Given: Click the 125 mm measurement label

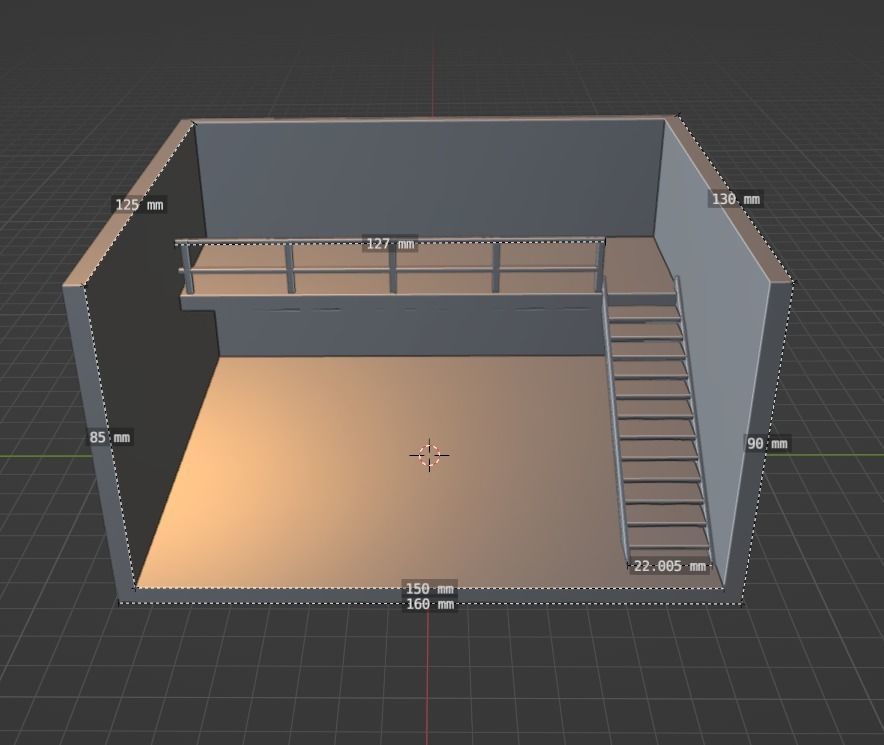Looking at the screenshot, I should point(139,205).
